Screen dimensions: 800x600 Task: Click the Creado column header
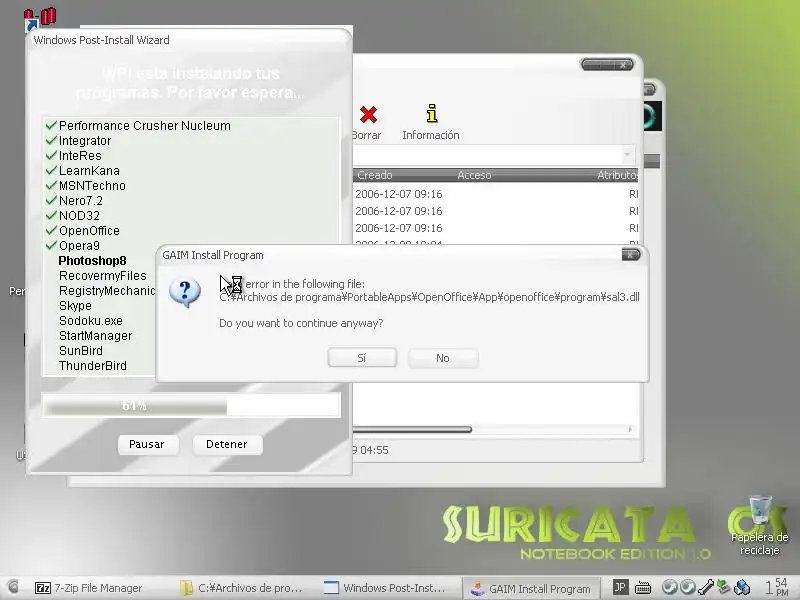coord(375,175)
